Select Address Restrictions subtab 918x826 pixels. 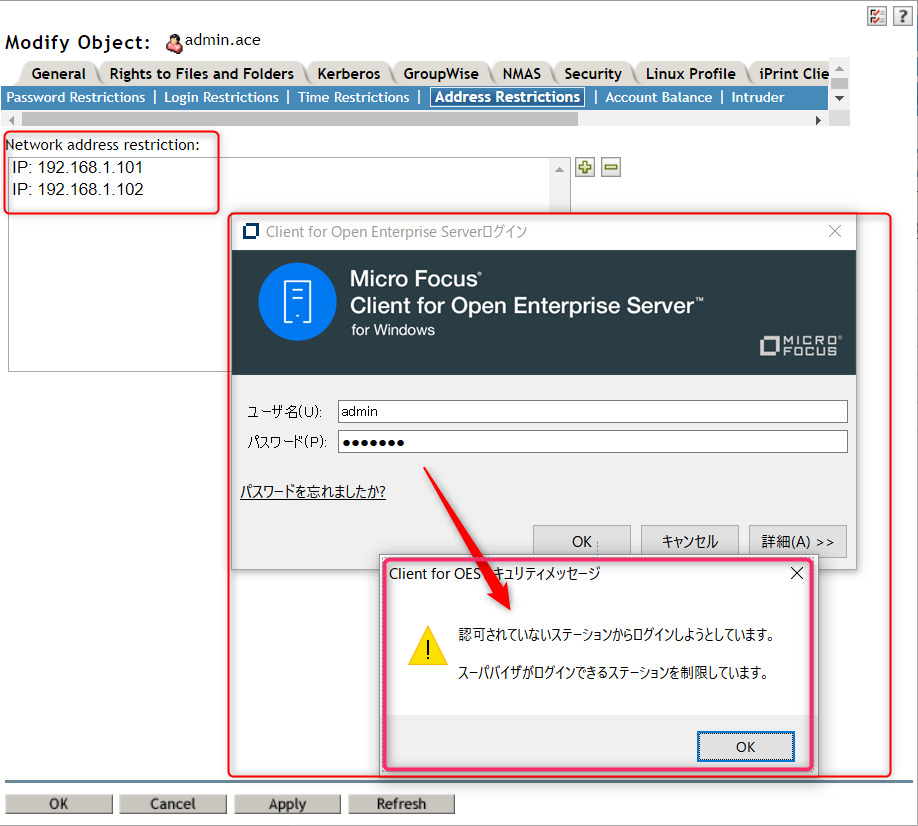508,97
